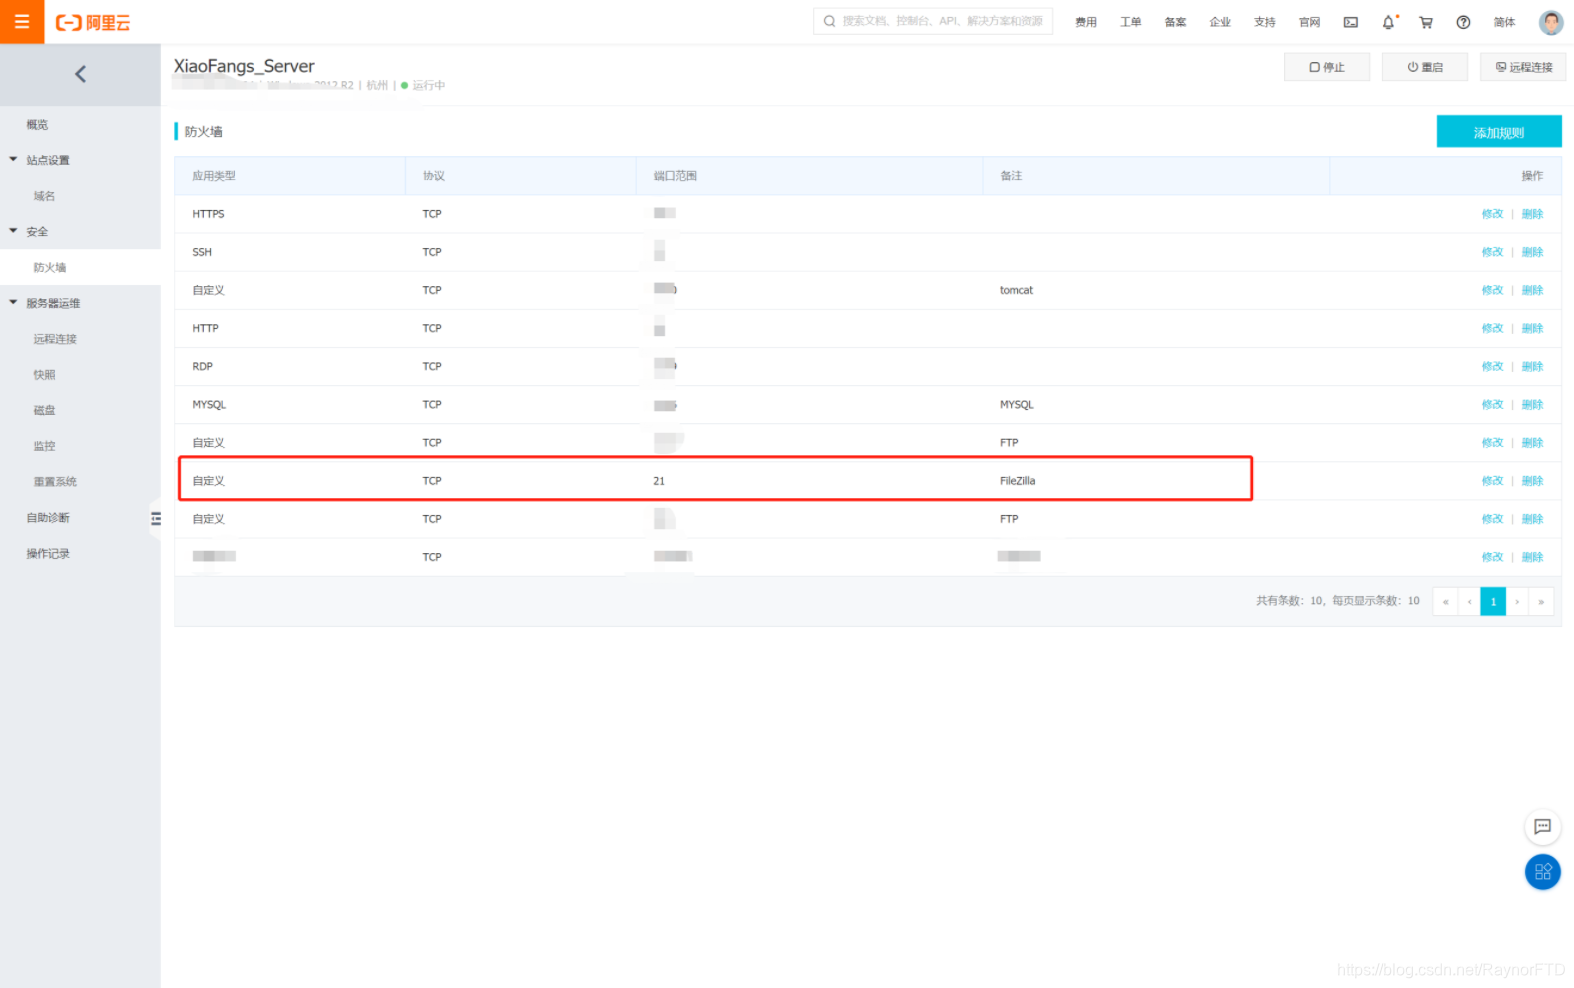Click the Alibaba Cloud logo
The image size is (1574, 988).
tap(93, 23)
